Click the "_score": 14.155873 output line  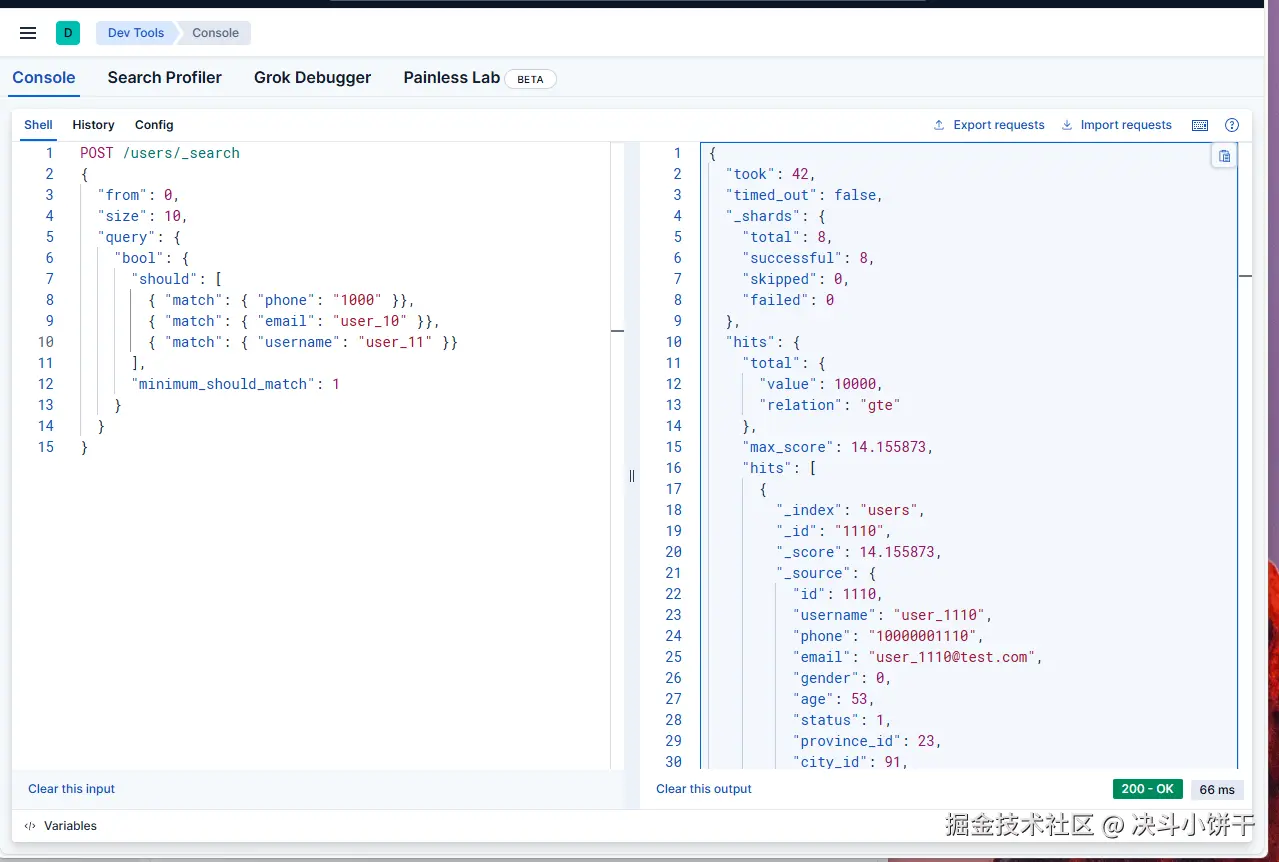tap(859, 552)
